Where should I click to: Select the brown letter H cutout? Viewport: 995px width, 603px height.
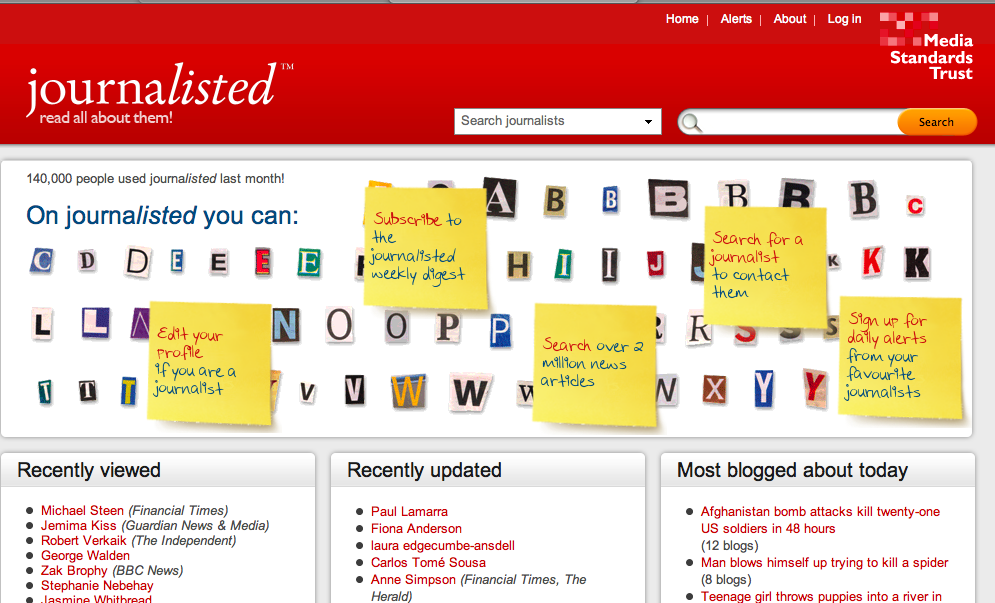click(x=518, y=265)
